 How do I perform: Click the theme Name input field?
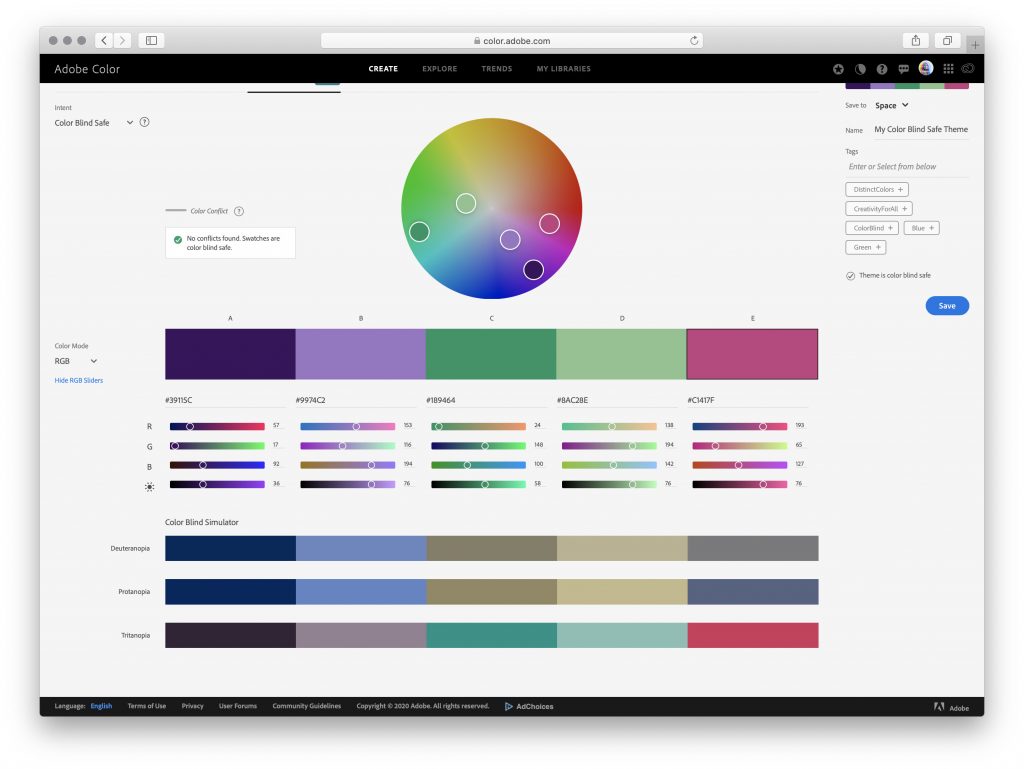(921, 130)
